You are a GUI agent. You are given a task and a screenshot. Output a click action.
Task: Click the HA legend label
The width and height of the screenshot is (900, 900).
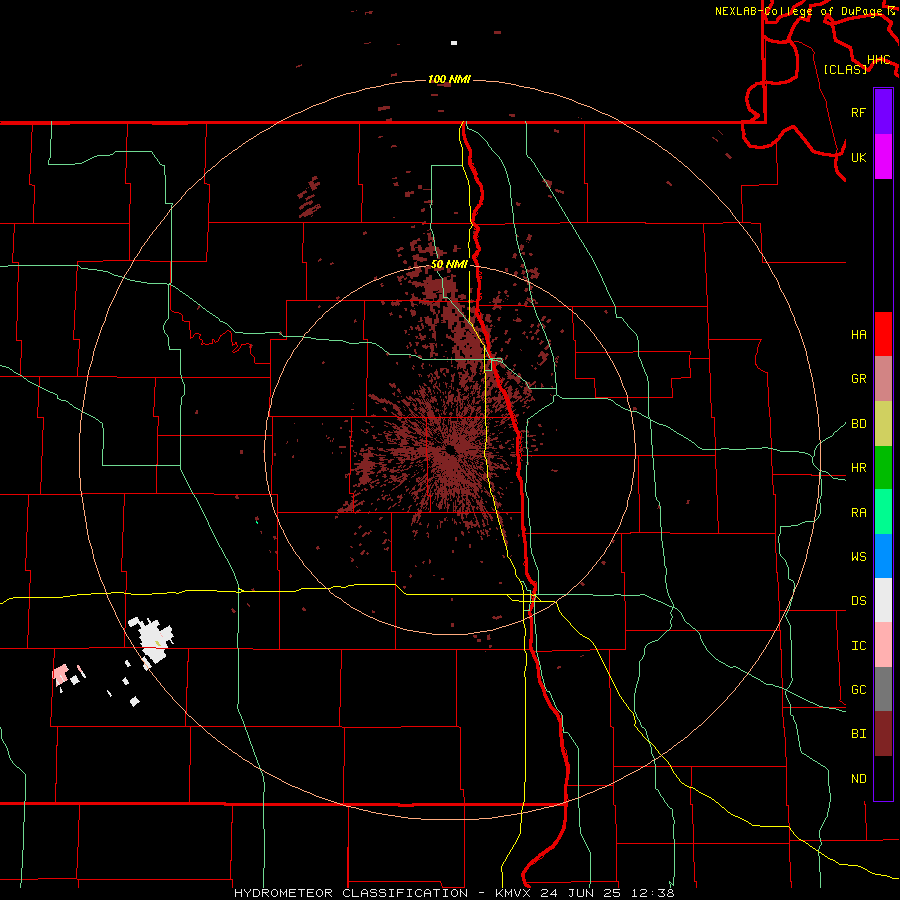coord(858,335)
